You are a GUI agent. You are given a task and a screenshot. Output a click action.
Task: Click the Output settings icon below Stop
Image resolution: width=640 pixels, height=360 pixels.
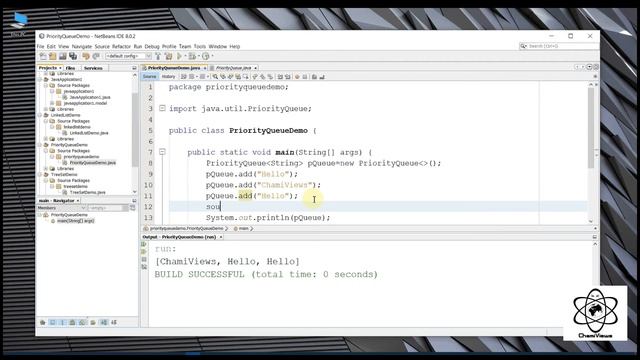click(x=144, y=267)
